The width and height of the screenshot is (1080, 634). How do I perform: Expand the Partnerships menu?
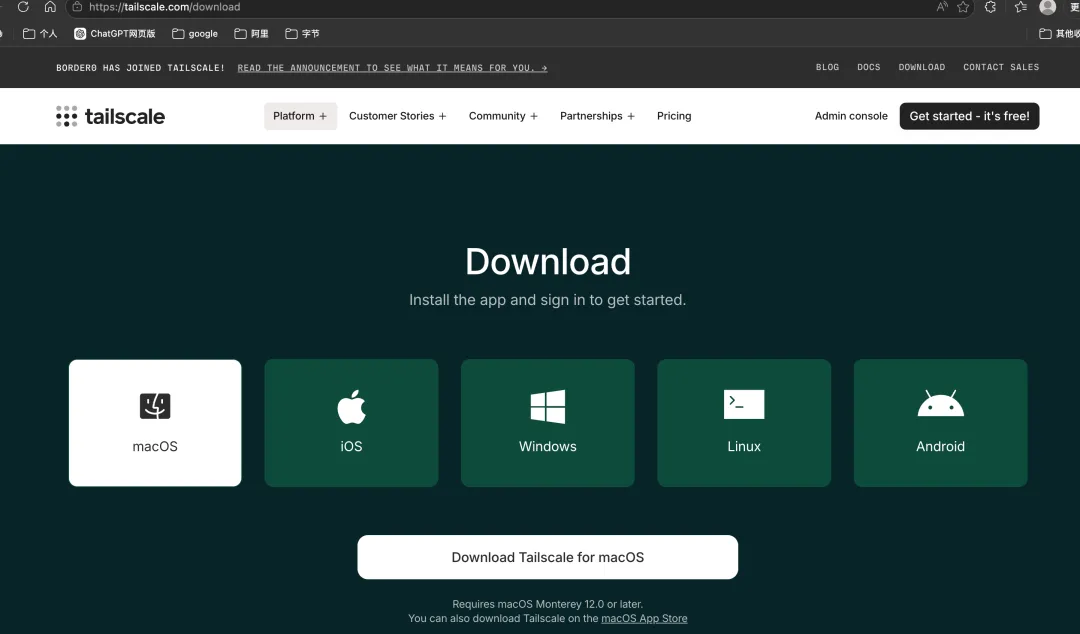point(597,116)
